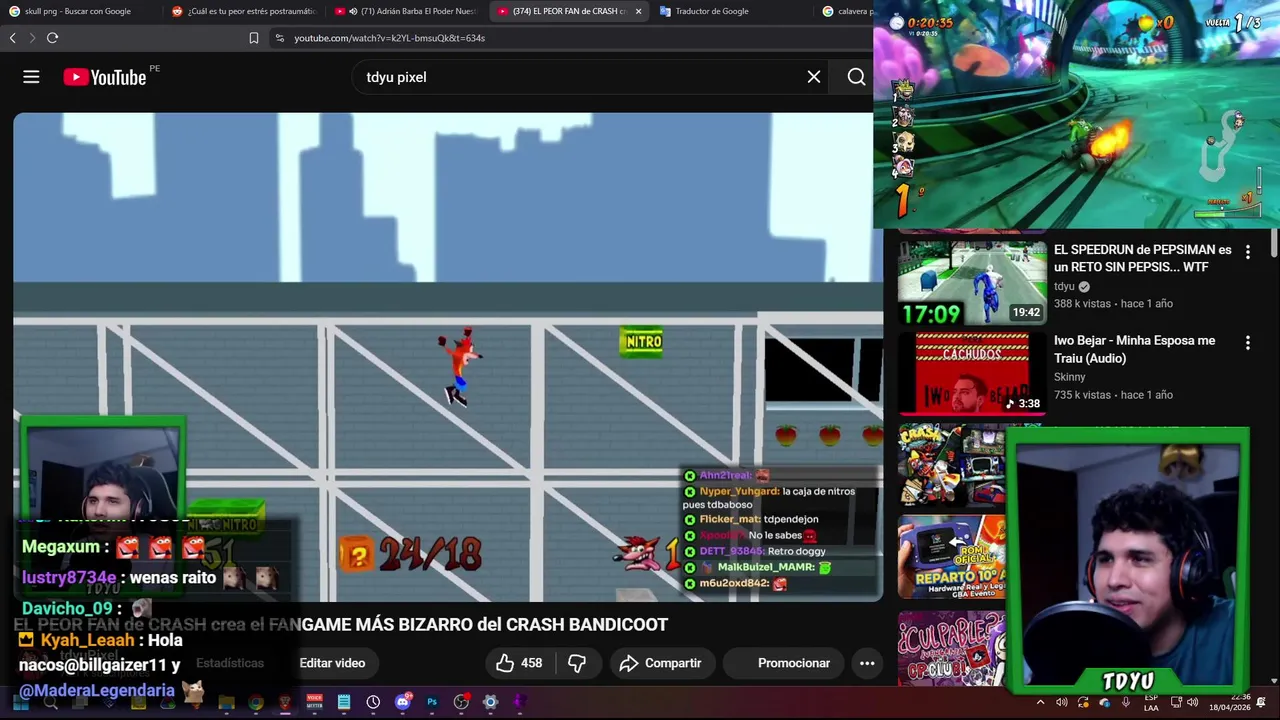
Task: Open 'Iwo Bejar - Minha Esposa me Traiu' title
Action: [1135, 349]
